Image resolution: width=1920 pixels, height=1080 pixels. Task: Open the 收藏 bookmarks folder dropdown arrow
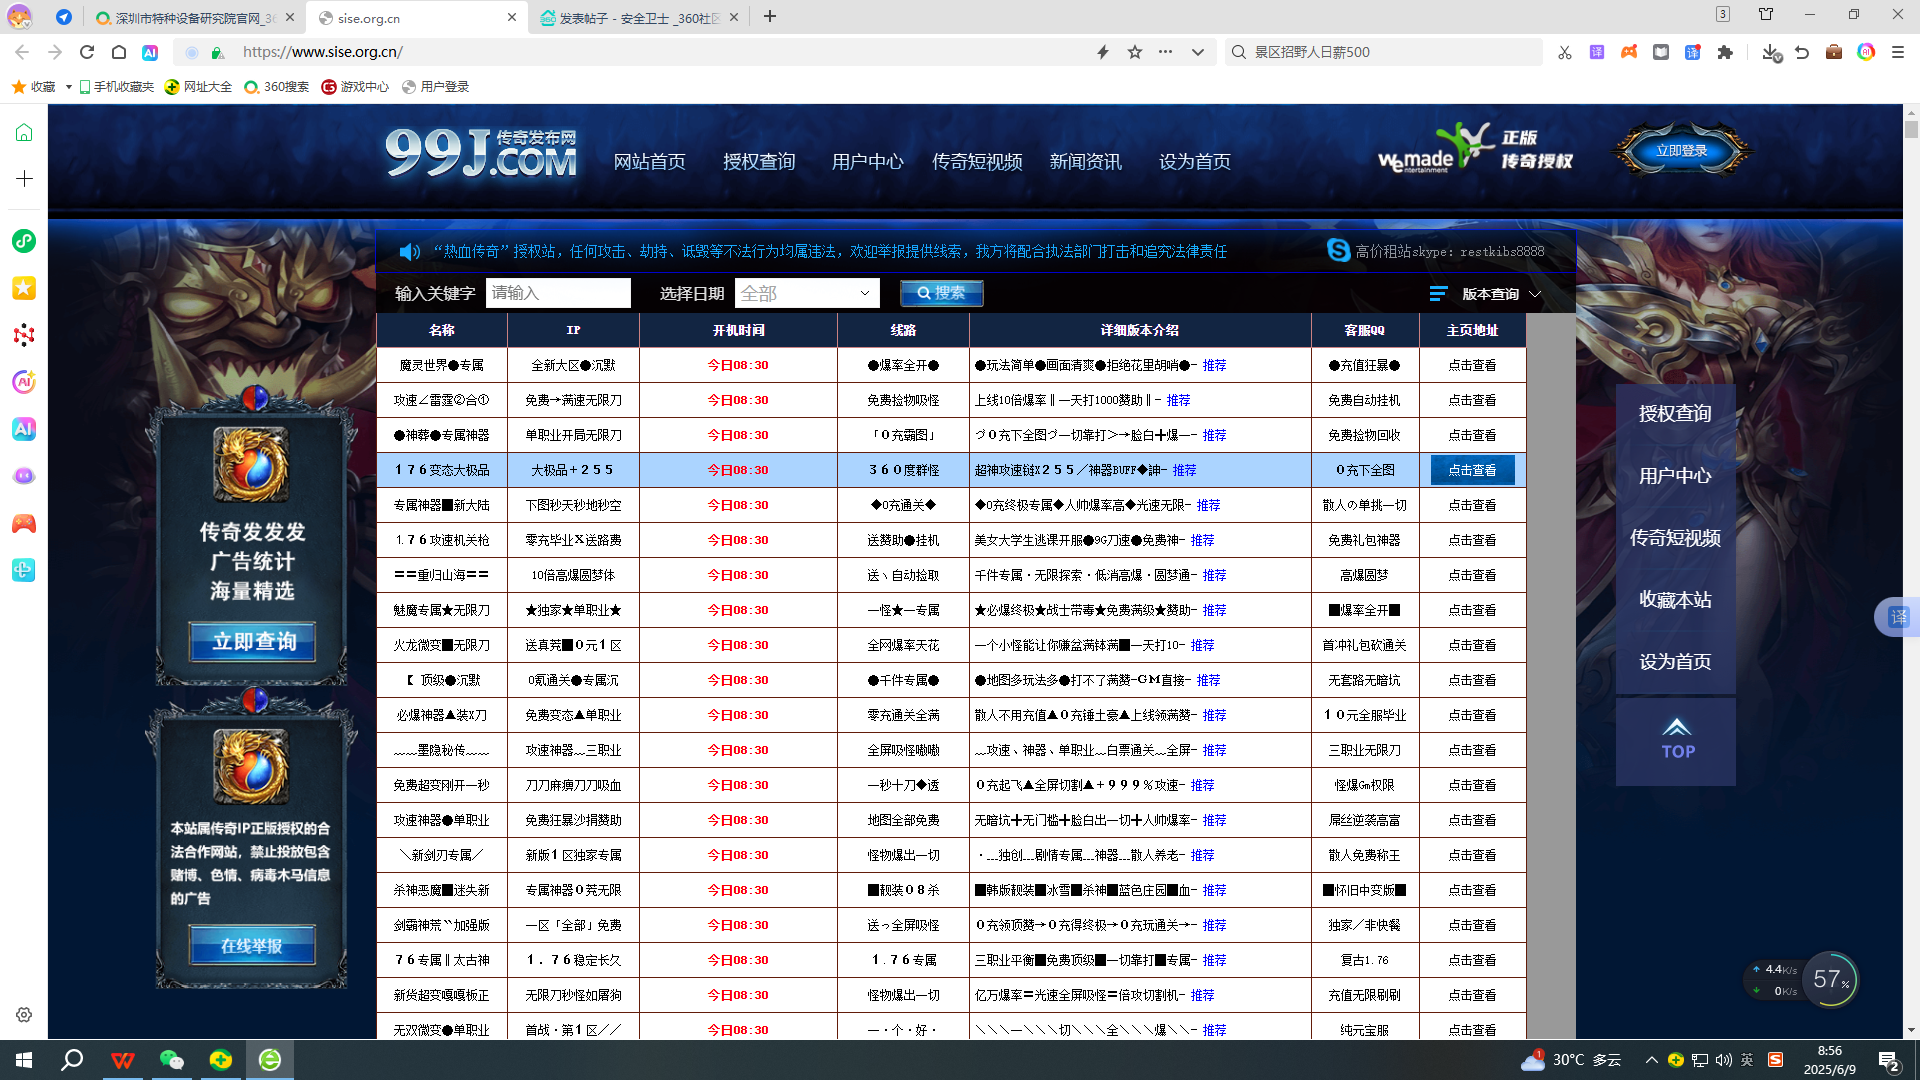(x=68, y=87)
